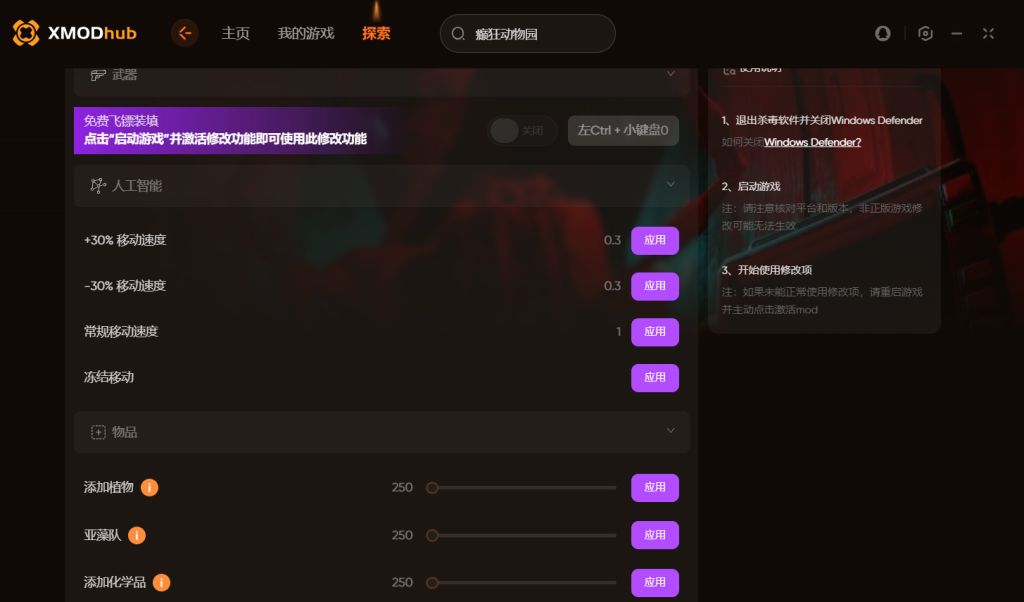Open notifications bell icon

(882, 33)
